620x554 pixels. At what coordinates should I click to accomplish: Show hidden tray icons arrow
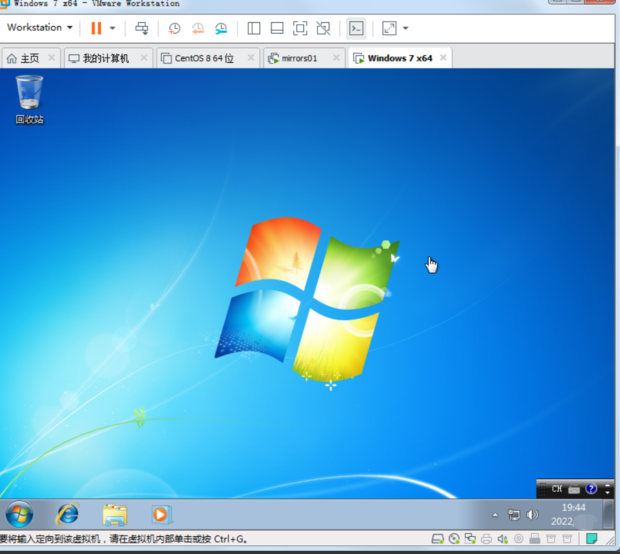click(495, 515)
